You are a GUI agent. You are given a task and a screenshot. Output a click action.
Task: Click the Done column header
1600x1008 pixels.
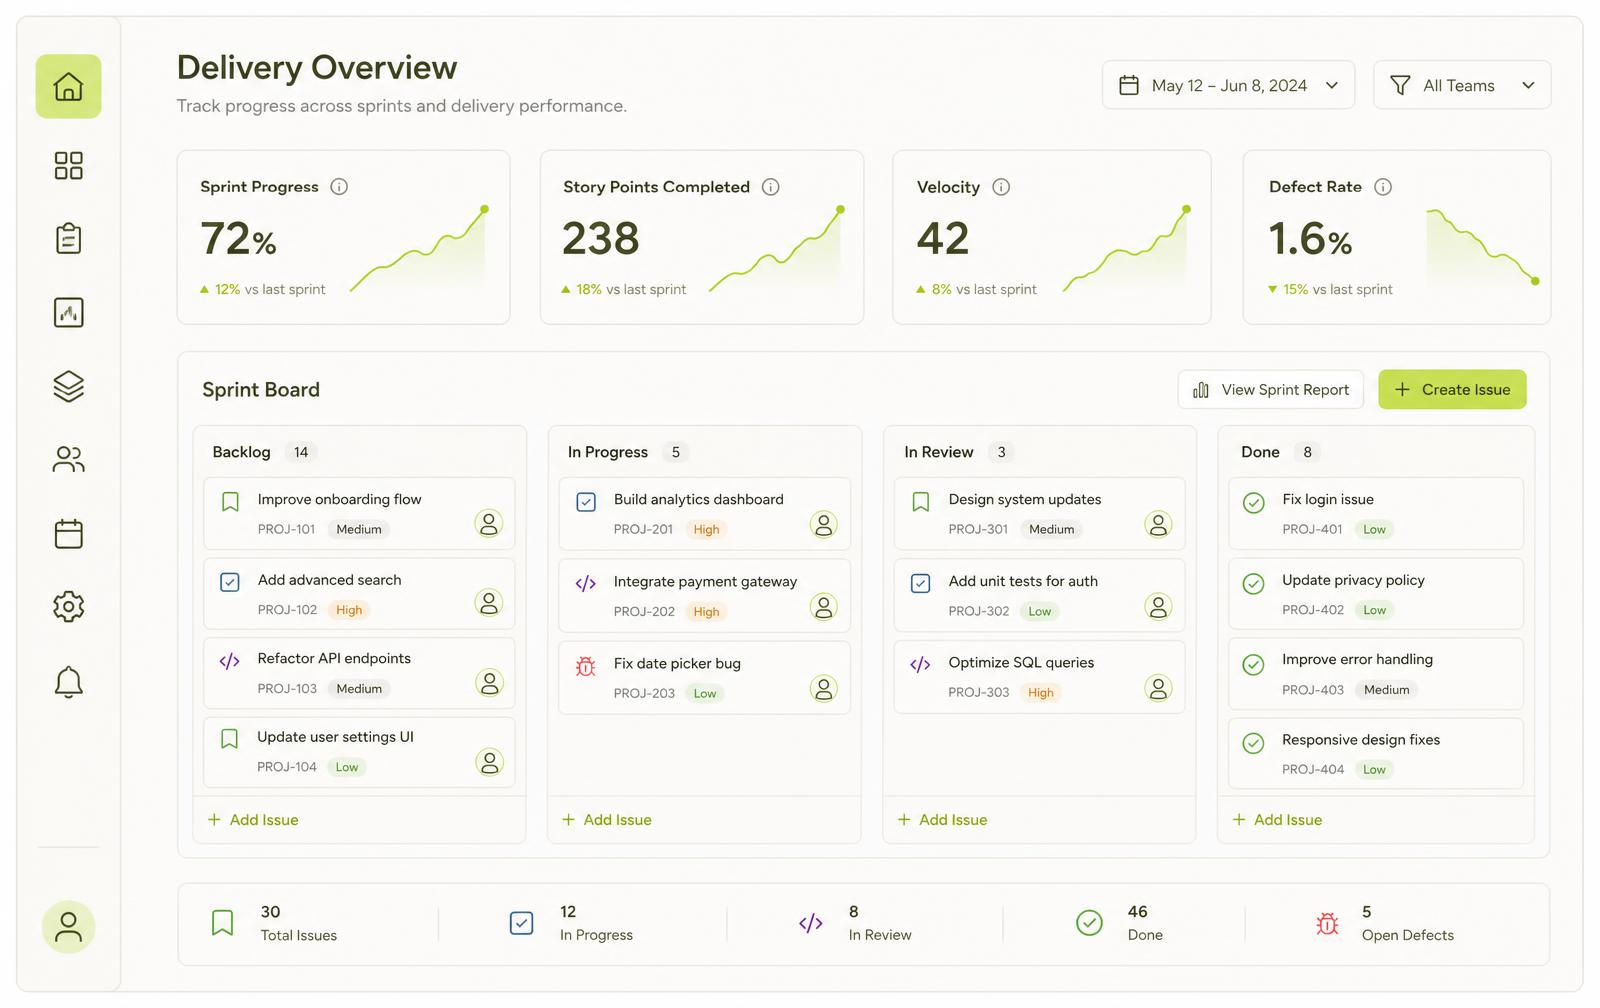(x=1260, y=452)
